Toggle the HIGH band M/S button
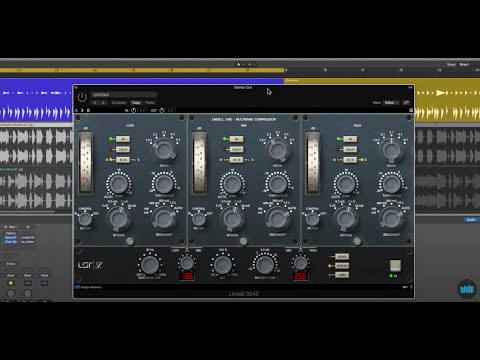Viewport: 480px width, 360px height. coord(350,160)
